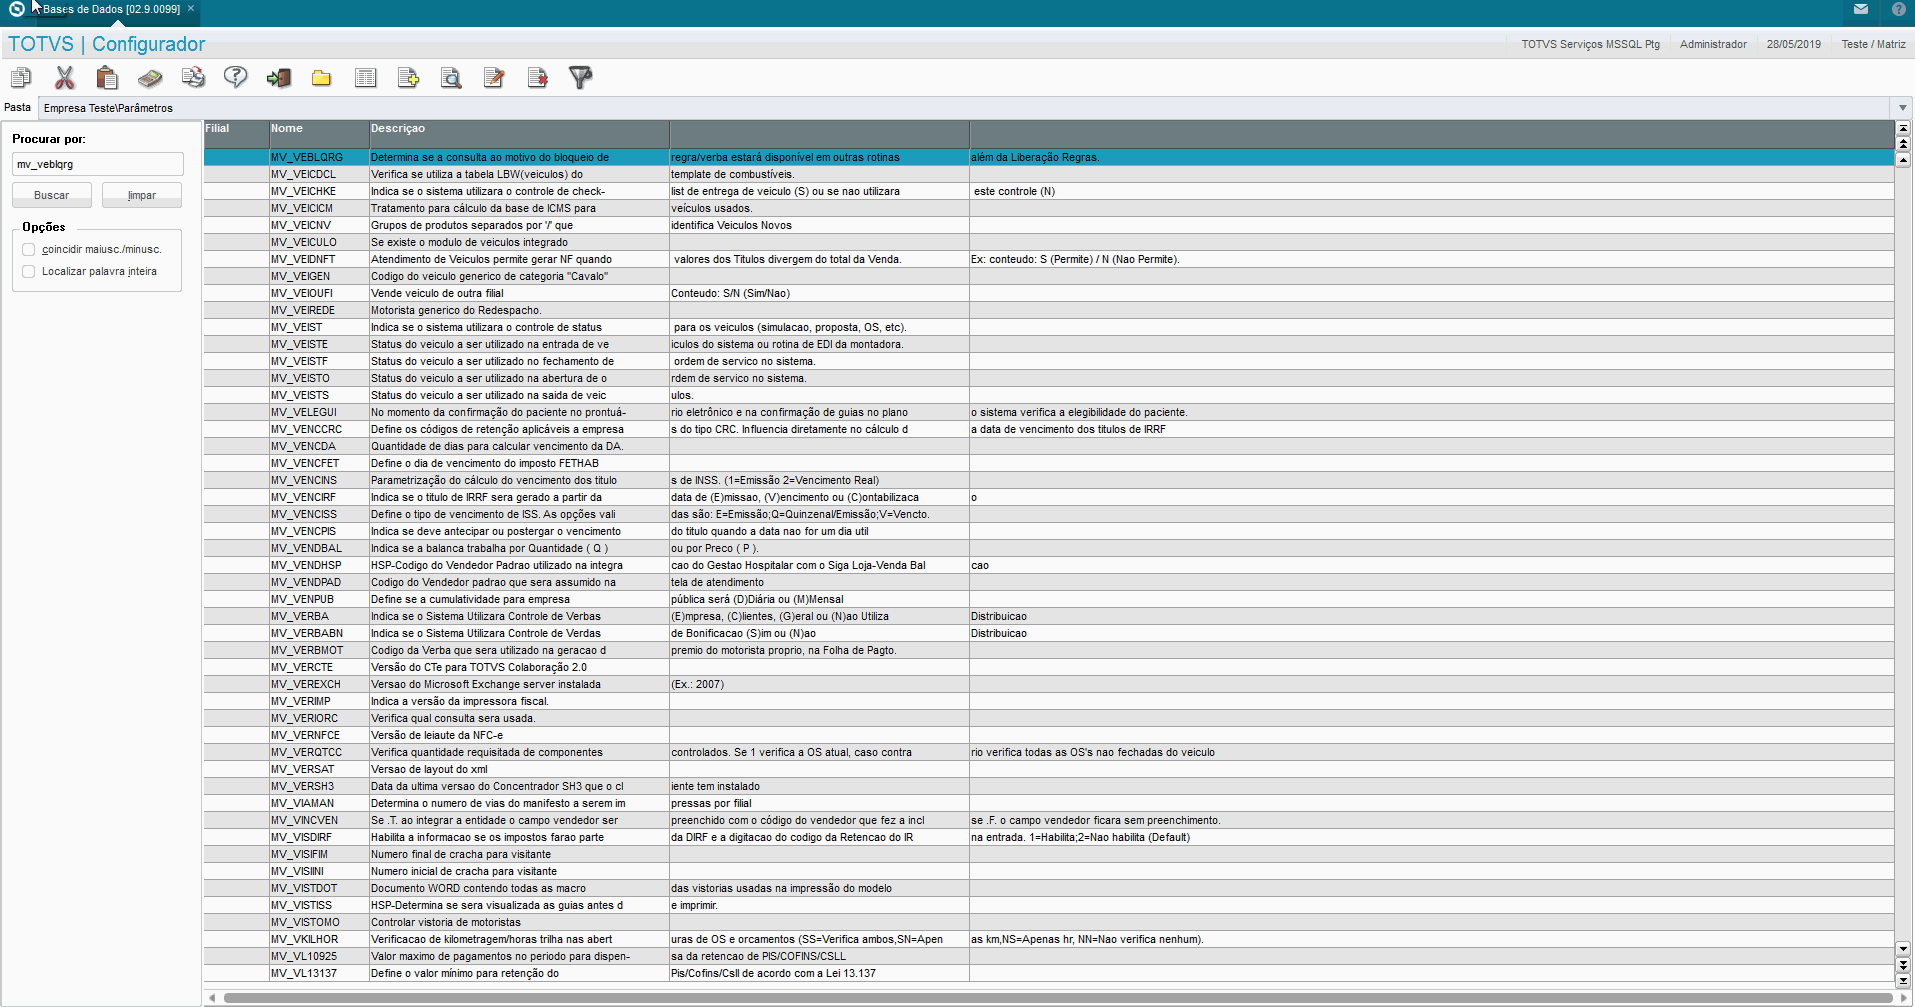This screenshot has width=1915, height=1007.
Task: Click the yellow folder icon in toolbar
Action: point(321,77)
